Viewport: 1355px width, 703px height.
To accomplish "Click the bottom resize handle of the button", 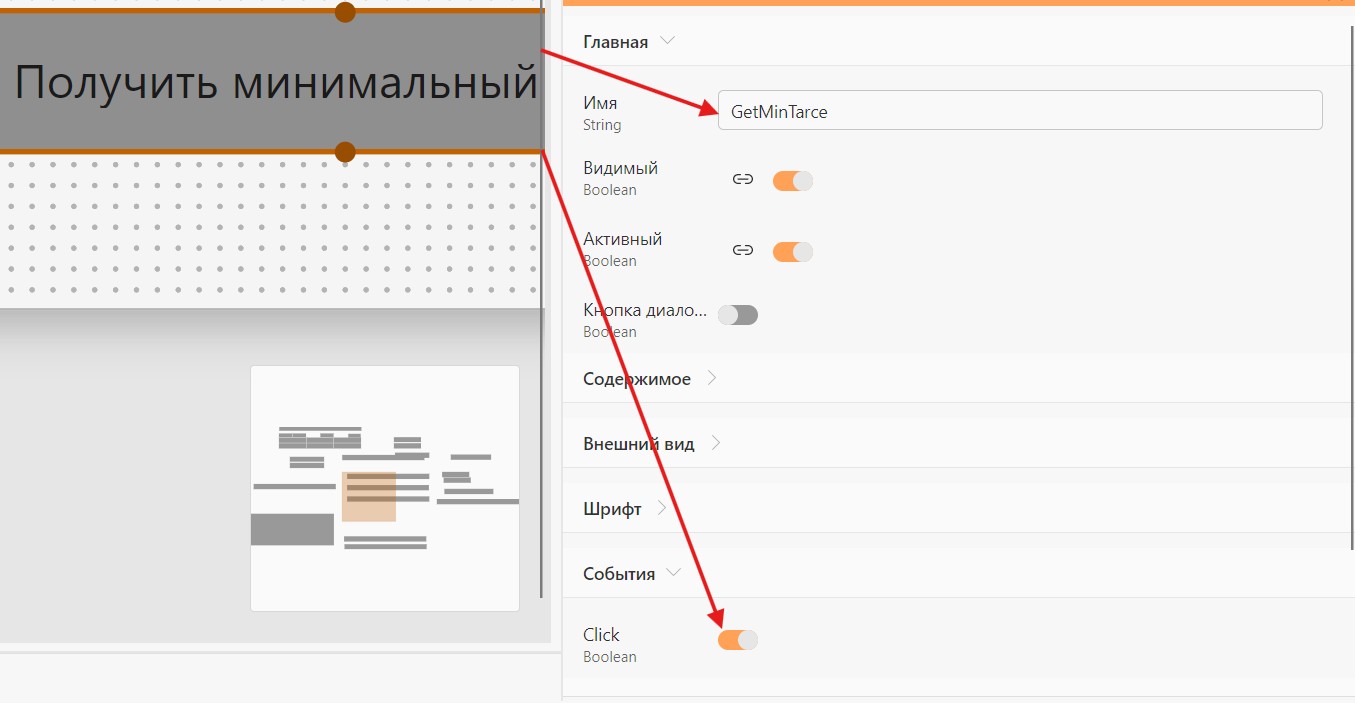I will 345,152.
